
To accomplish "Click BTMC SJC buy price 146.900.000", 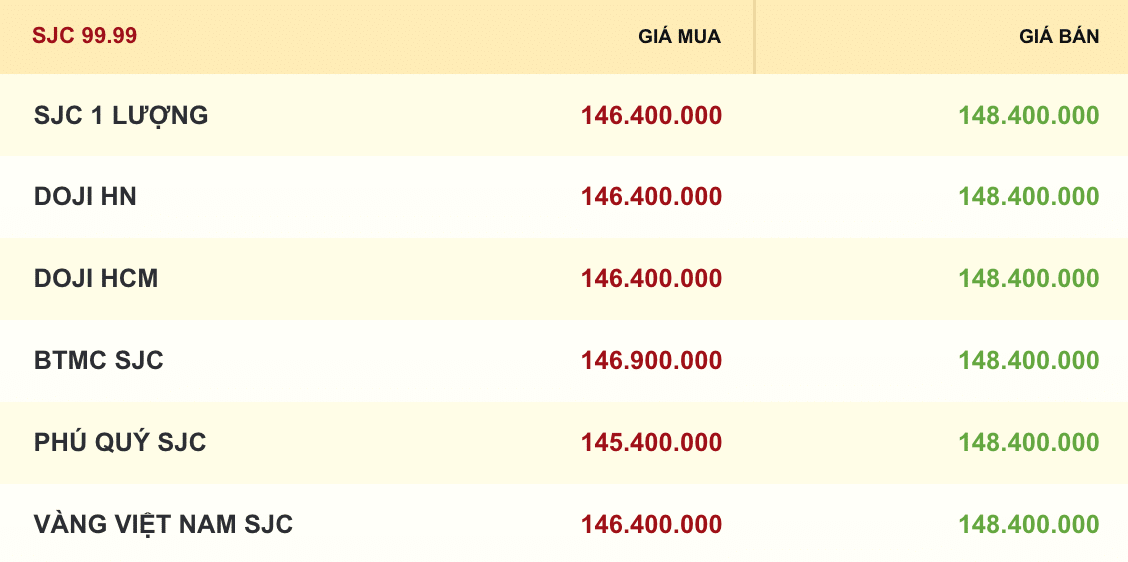I will click(x=651, y=361).
